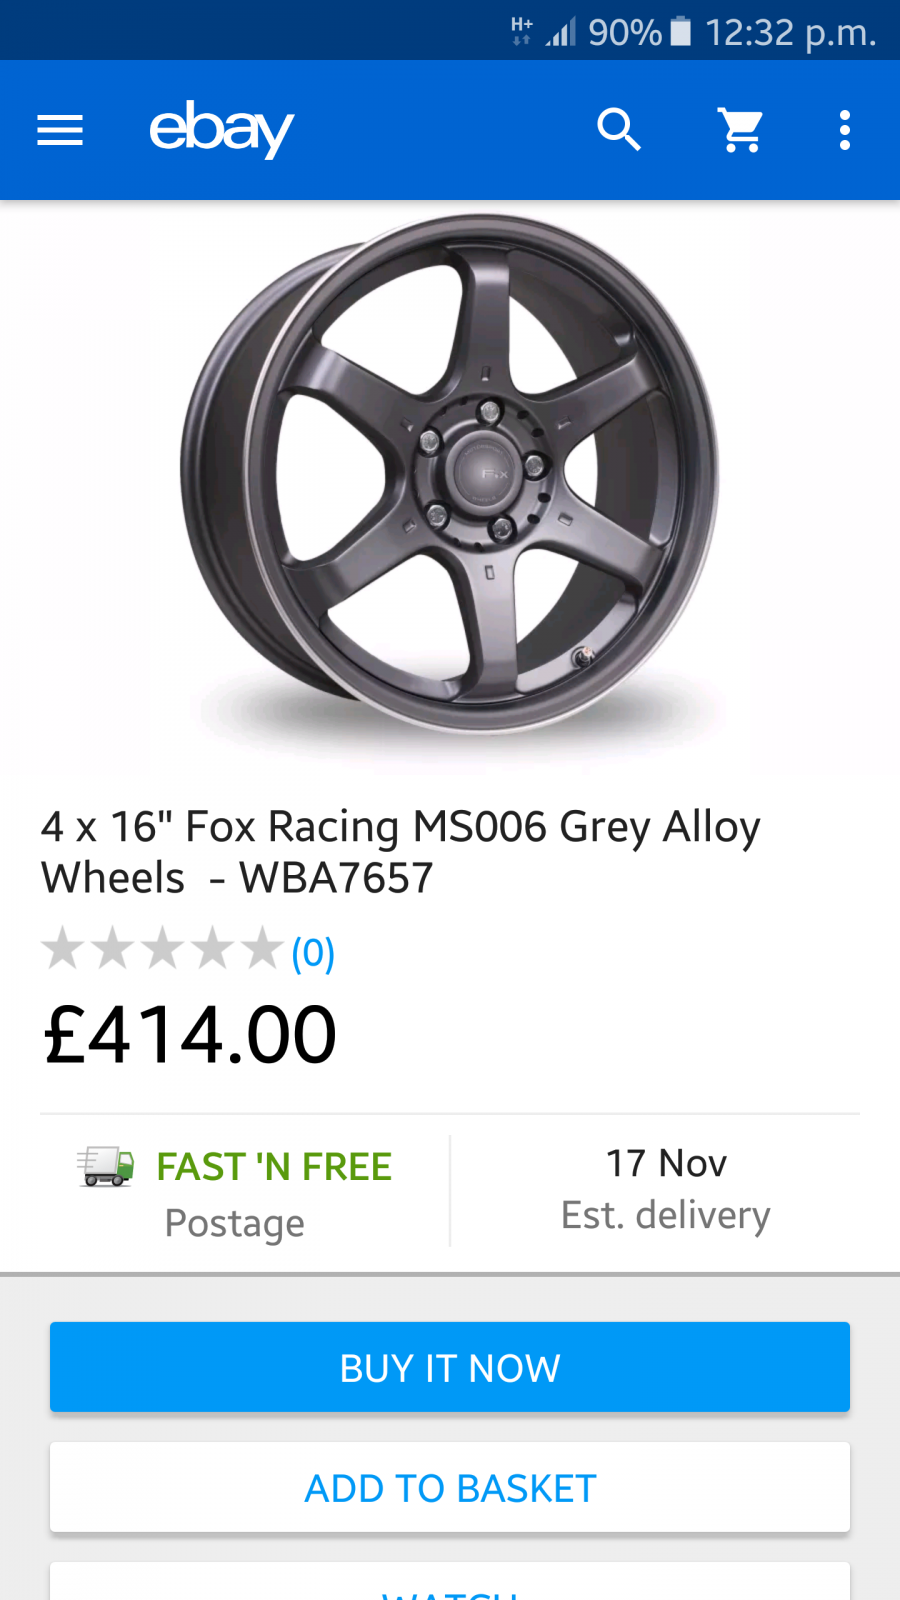
Task: Click the first rating star
Action: [x=63, y=948]
